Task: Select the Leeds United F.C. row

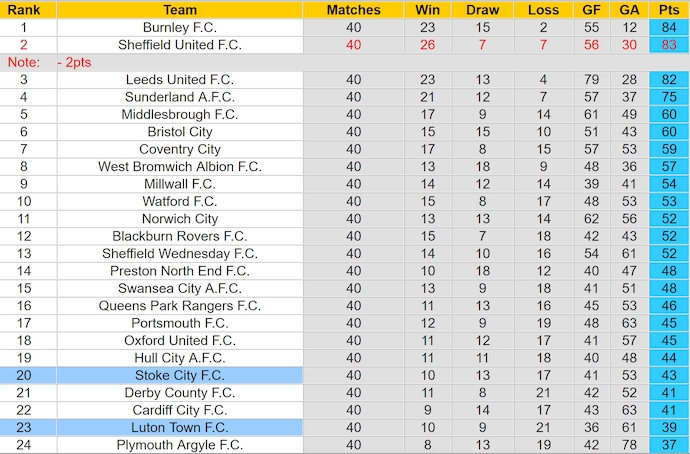Action: (x=180, y=79)
